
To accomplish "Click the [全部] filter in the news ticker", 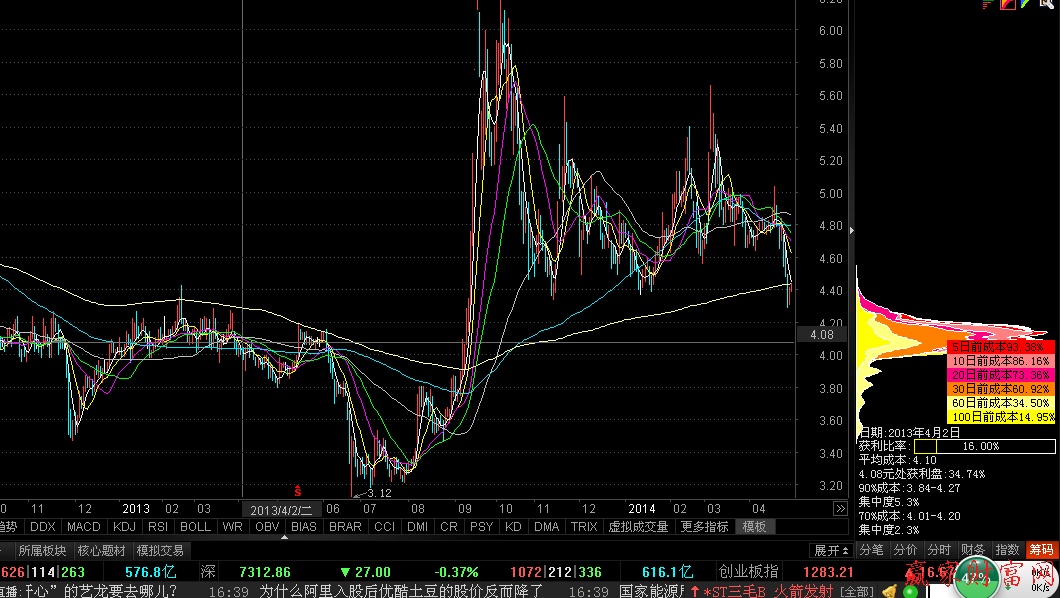I will pyautogui.click(x=856, y=591).
